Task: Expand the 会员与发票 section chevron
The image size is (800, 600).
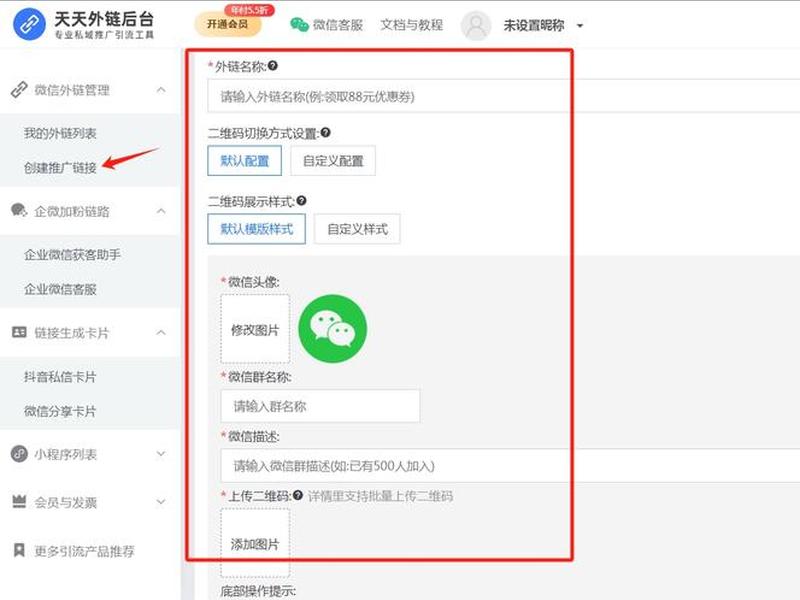Action: [x=161, y=502]
